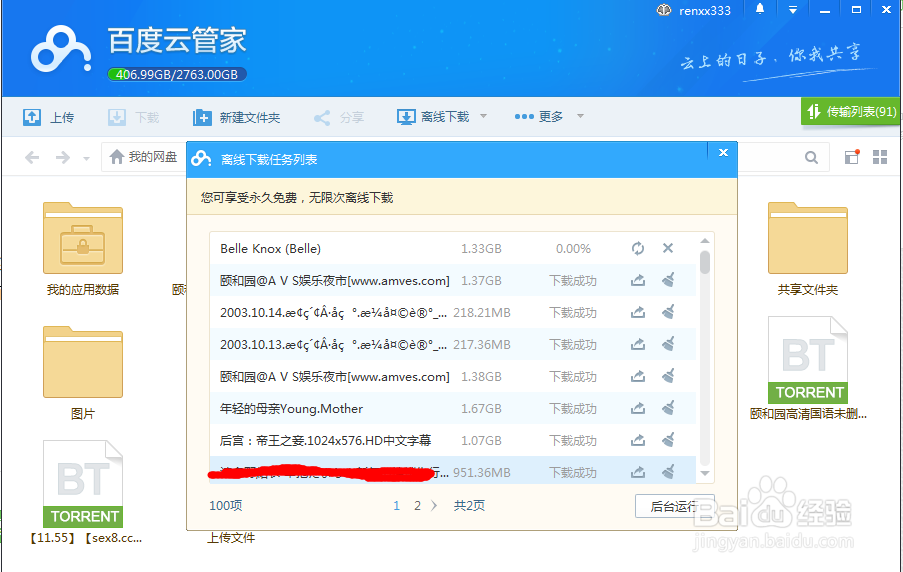903x572 pixels.
Task: Retry the Belle Knox (Belle) task
Action: (638, 248)
